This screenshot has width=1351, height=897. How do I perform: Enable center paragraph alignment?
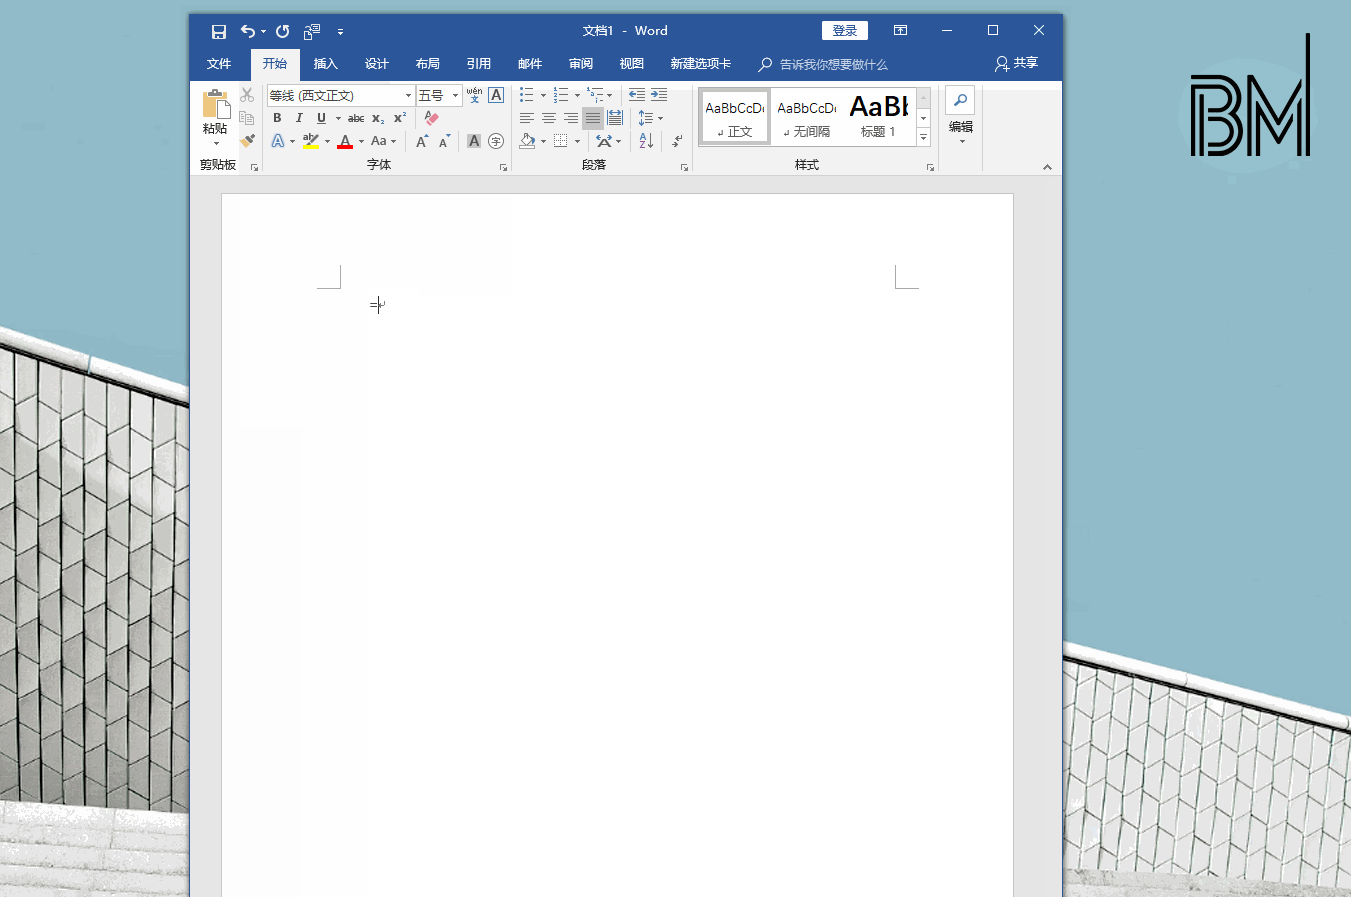(x=547, y=117)
